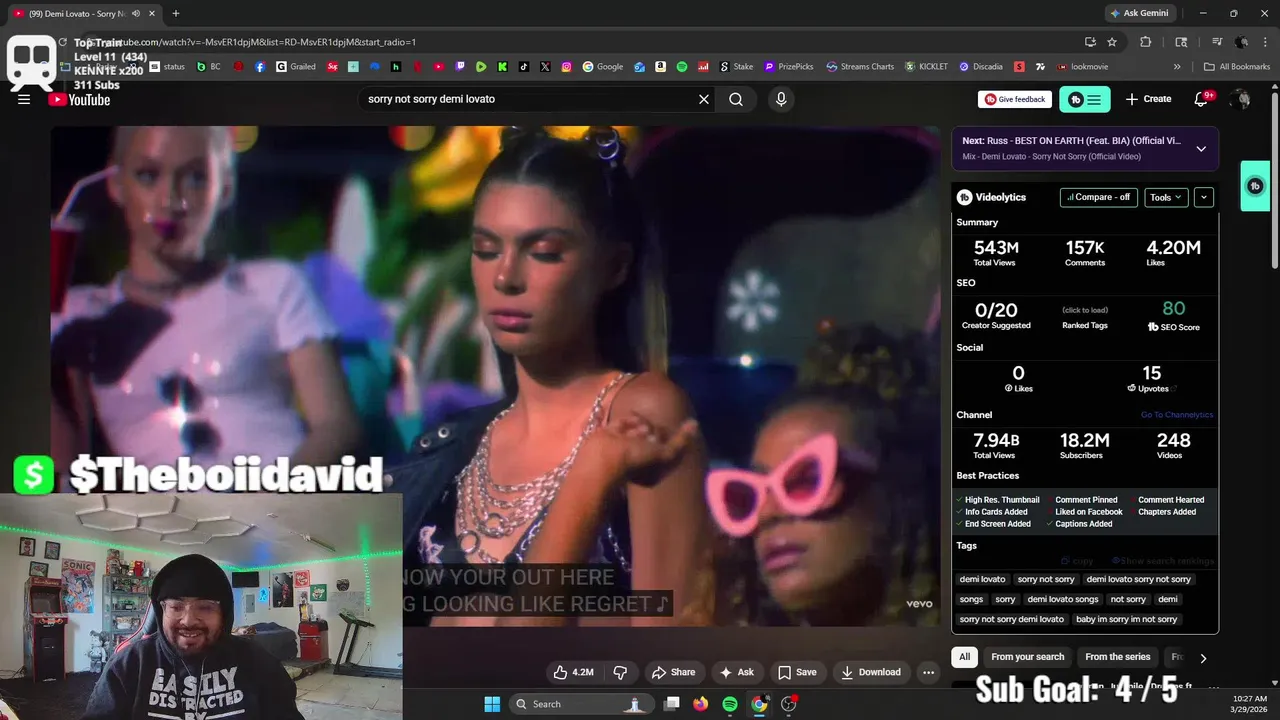The width and height of the screenshot is (1280, 720).
Task: Open Chrome extensions puzzle icon
Action: click(1146, 42)
